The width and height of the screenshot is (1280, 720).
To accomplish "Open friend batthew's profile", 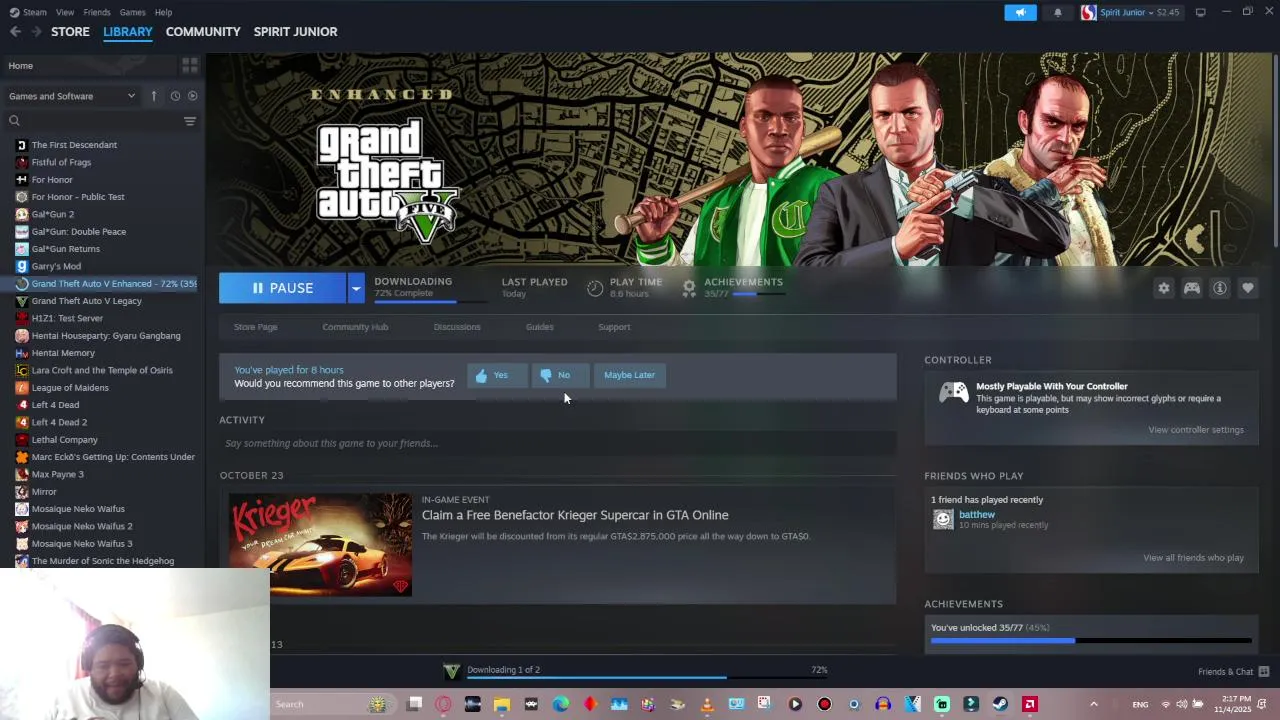I will pos(977,515).
